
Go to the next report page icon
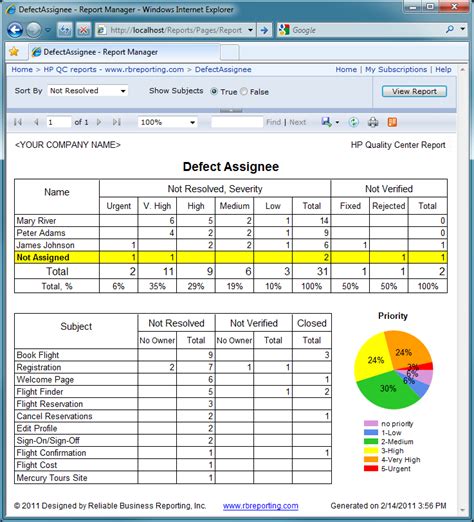click(99, 122)
